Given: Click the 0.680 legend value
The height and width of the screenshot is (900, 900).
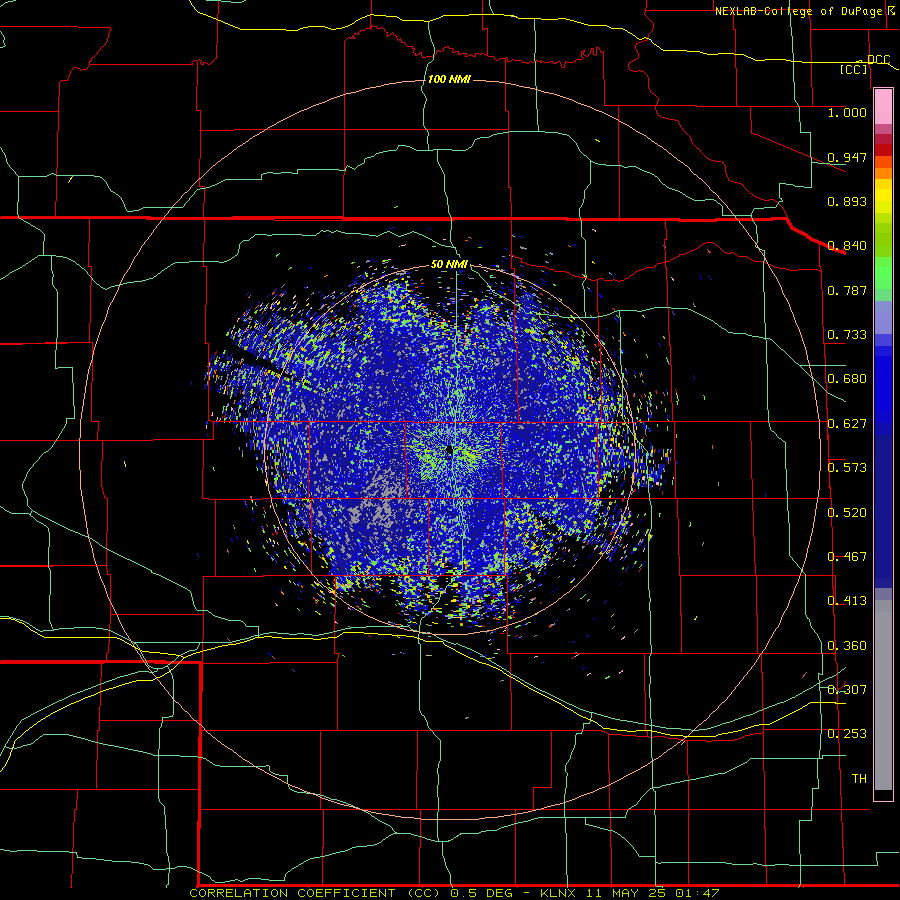Looking at the screenshot, I should coord(847,379).
